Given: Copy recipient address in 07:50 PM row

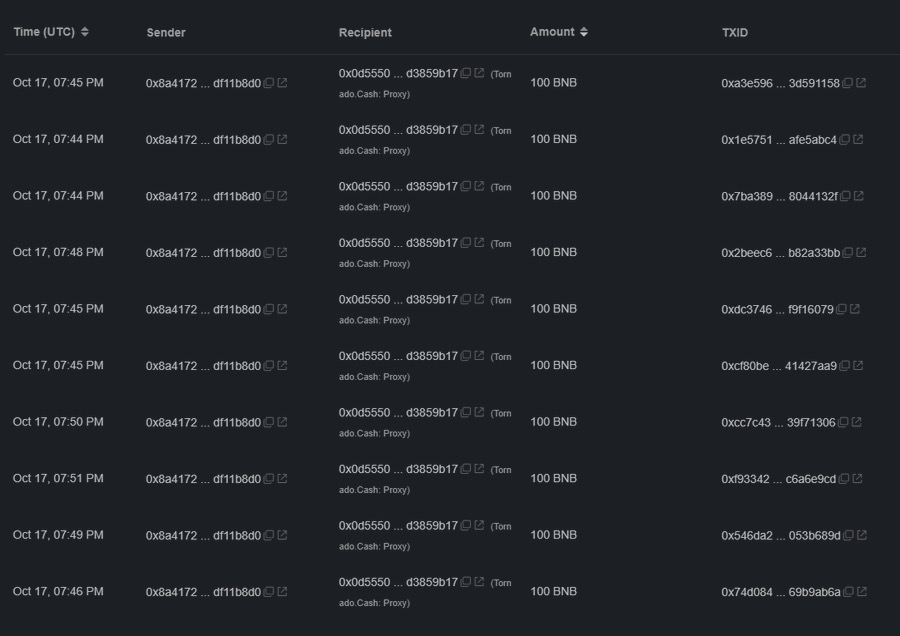Looking at the screenshot, I should (466, 412).
